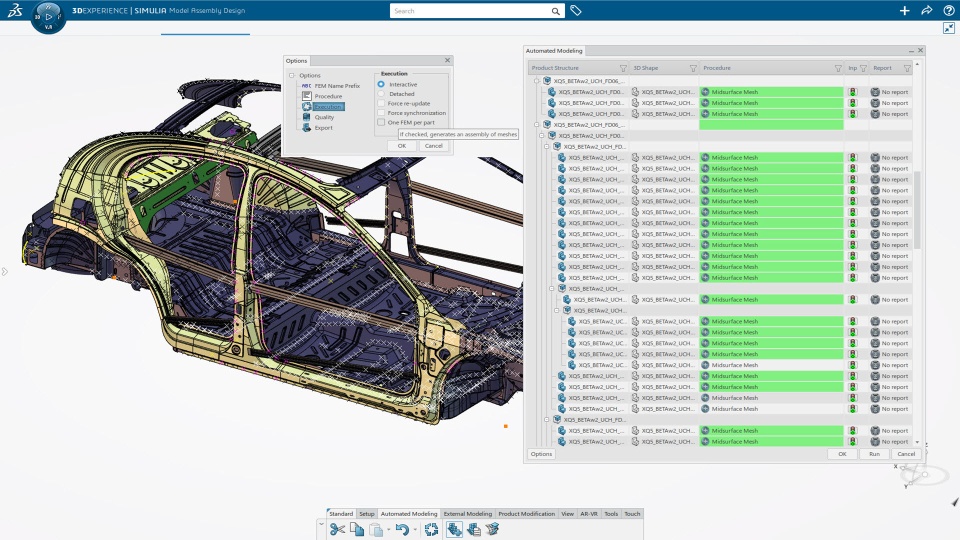Click the Share arrow icon
Viewport: 960px width, 540px height.
tap(926, 10)
